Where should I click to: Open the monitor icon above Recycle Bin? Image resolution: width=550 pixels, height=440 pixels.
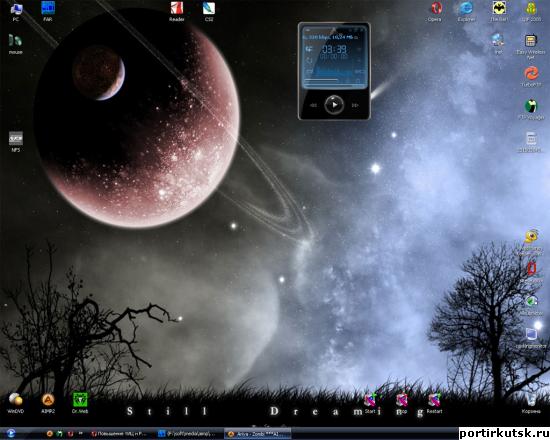pyautogui.click(x=531, y=338)
